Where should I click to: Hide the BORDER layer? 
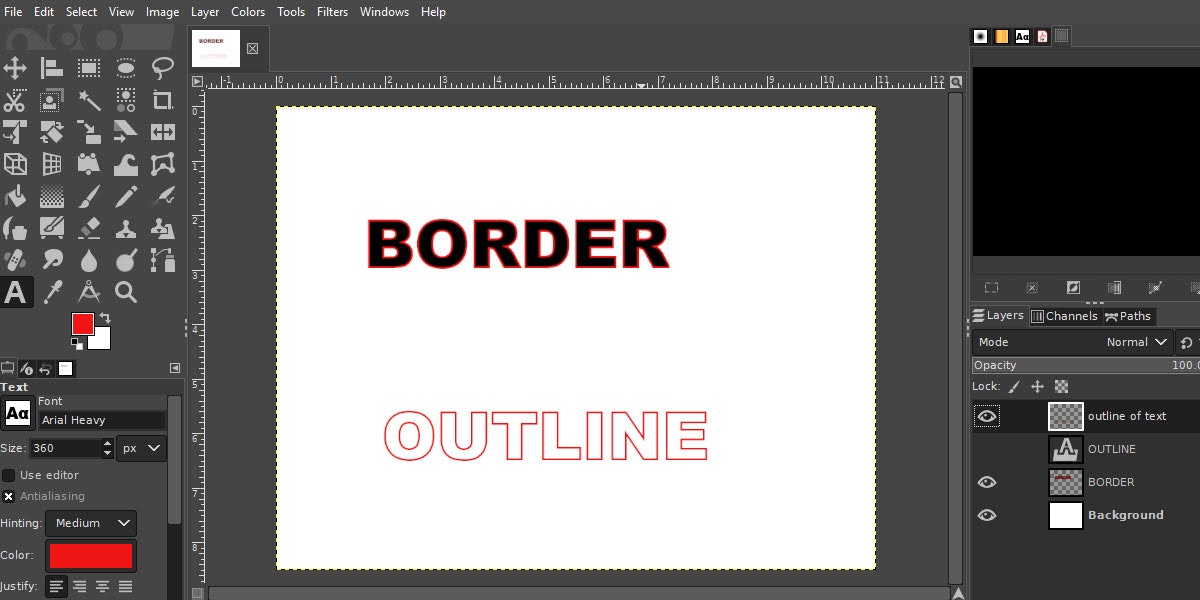987,482
